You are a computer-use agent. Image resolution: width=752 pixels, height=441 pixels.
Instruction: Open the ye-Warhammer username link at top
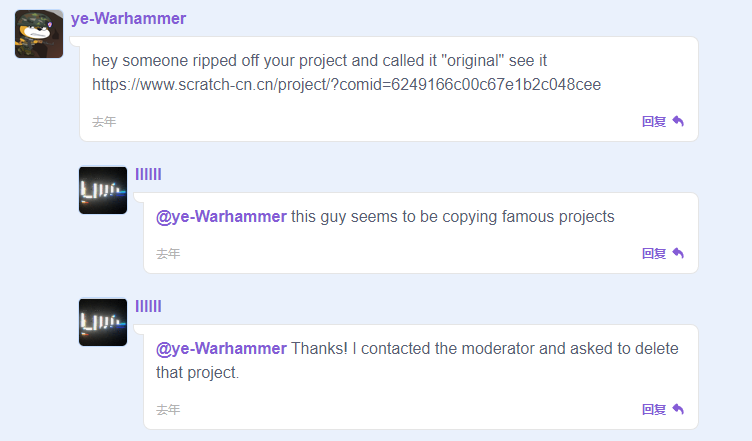click(128, 19)
